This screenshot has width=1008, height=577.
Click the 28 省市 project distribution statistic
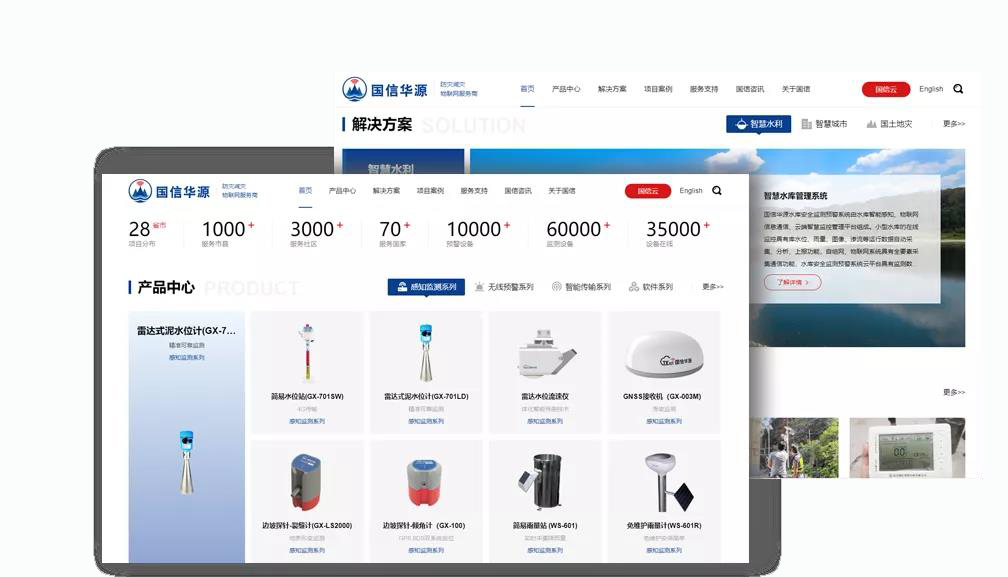(147, 233)
